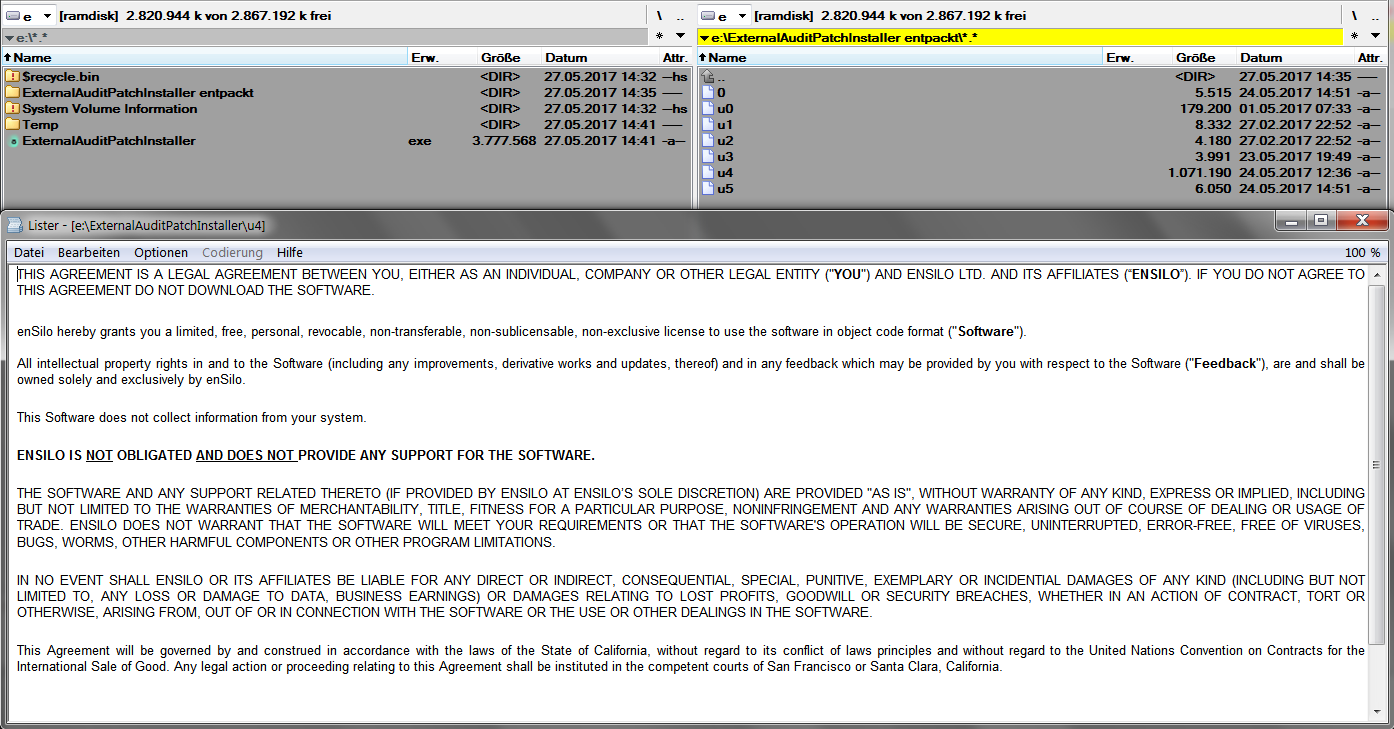Screen dimensions: 1394x729
Task: Minimize the Lister window
Action: (1292, 221)
